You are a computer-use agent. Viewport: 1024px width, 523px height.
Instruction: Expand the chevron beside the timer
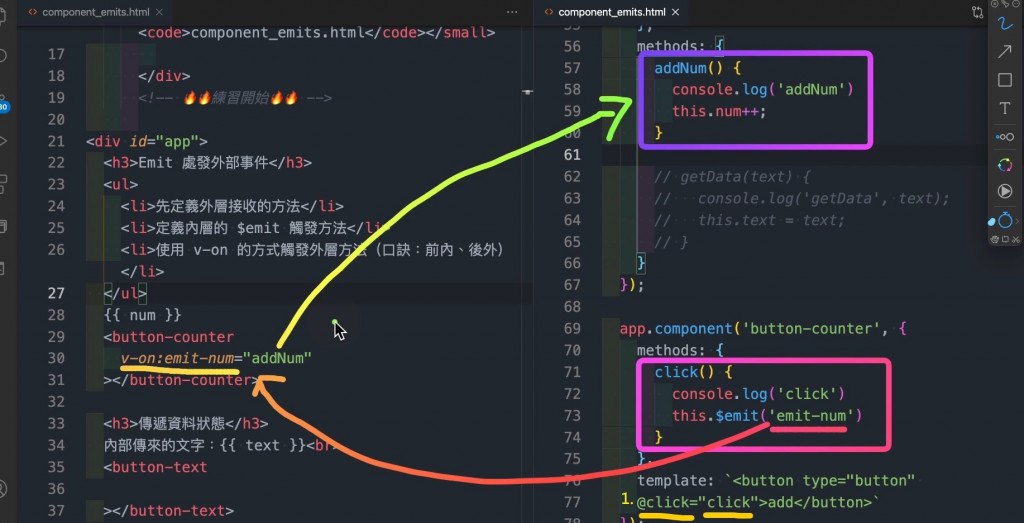(x=1017, y=221)
